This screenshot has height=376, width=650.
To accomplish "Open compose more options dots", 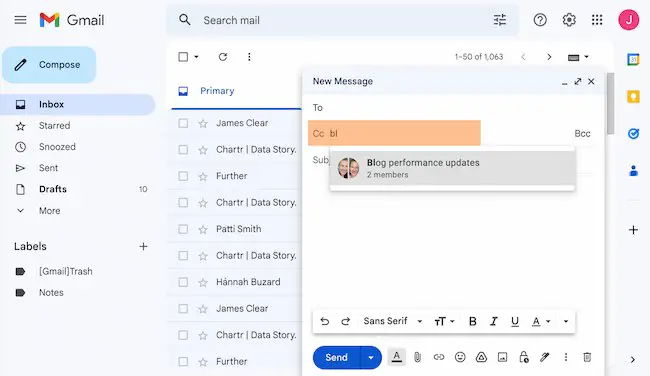I will click(566, 357).
